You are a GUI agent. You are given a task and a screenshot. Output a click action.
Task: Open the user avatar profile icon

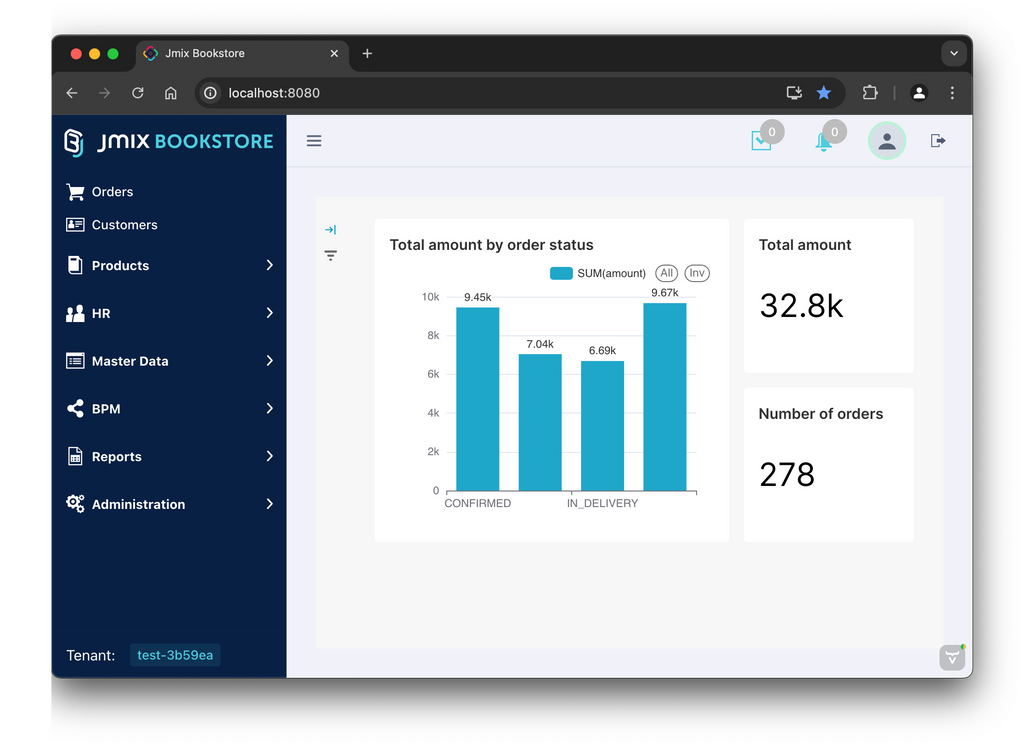[886, 140]
